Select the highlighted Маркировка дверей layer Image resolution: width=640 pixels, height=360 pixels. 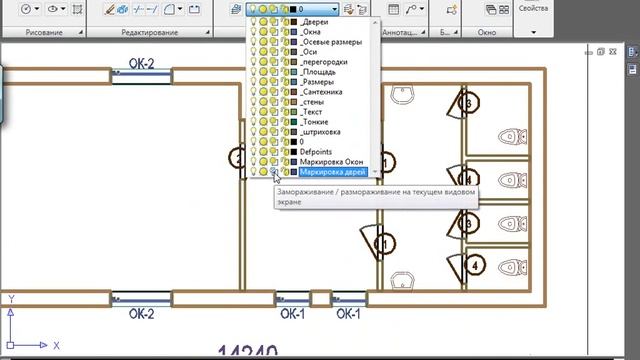click(x=333, y=172)
